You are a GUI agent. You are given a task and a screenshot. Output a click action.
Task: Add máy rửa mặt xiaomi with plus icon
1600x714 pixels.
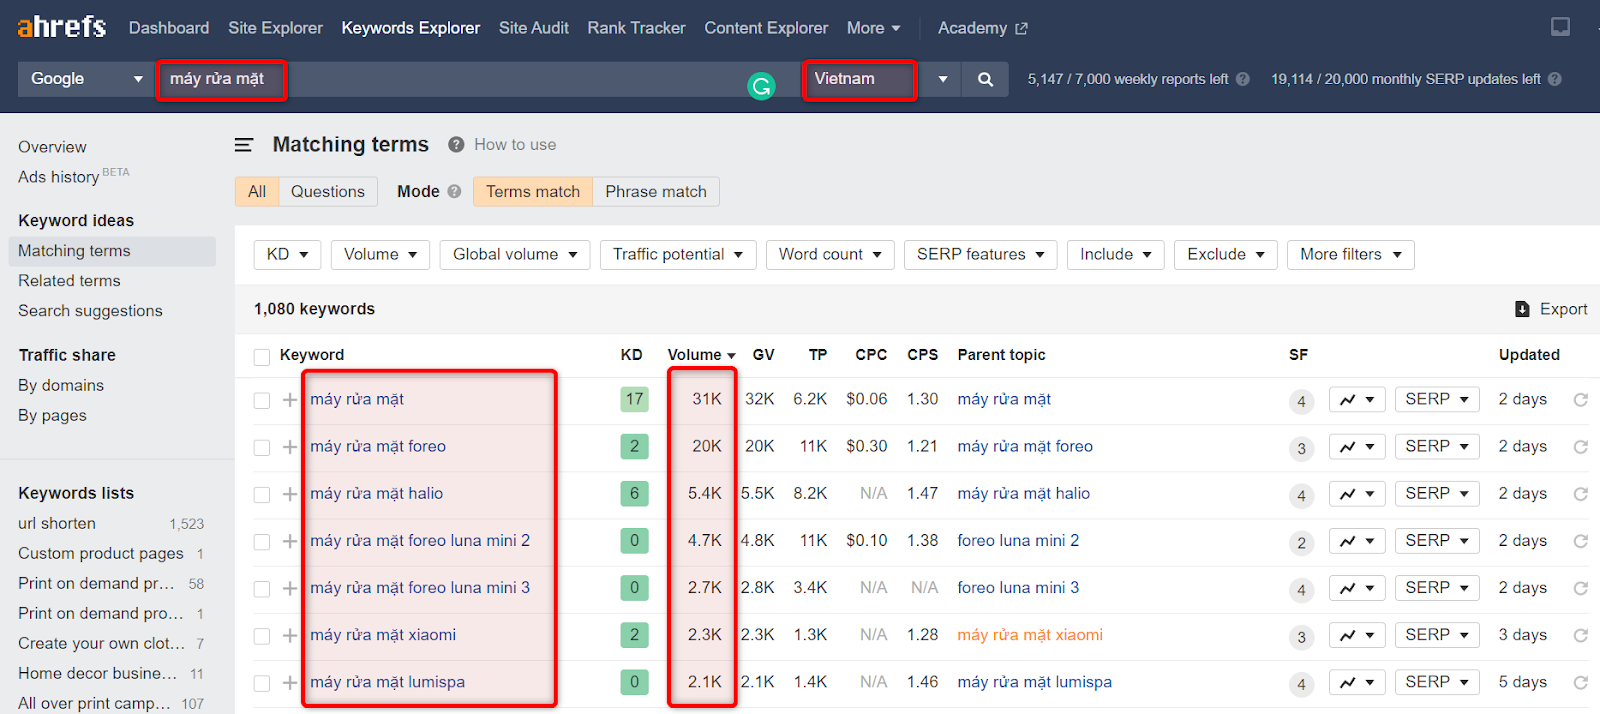pos(290,635)
